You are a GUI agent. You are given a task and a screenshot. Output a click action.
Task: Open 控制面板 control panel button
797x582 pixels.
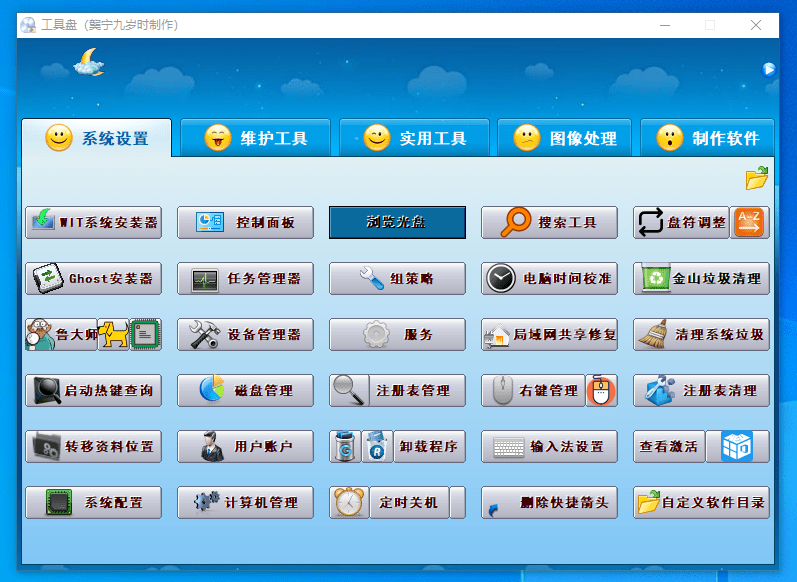[245, 222]
